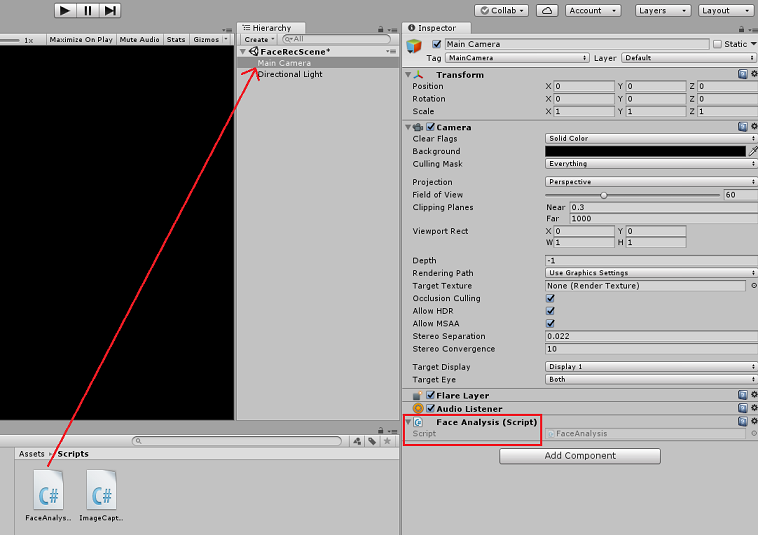The image size is (758, 535).
Task: Click the search by label tag icon
Action: (x=372, y=441)
